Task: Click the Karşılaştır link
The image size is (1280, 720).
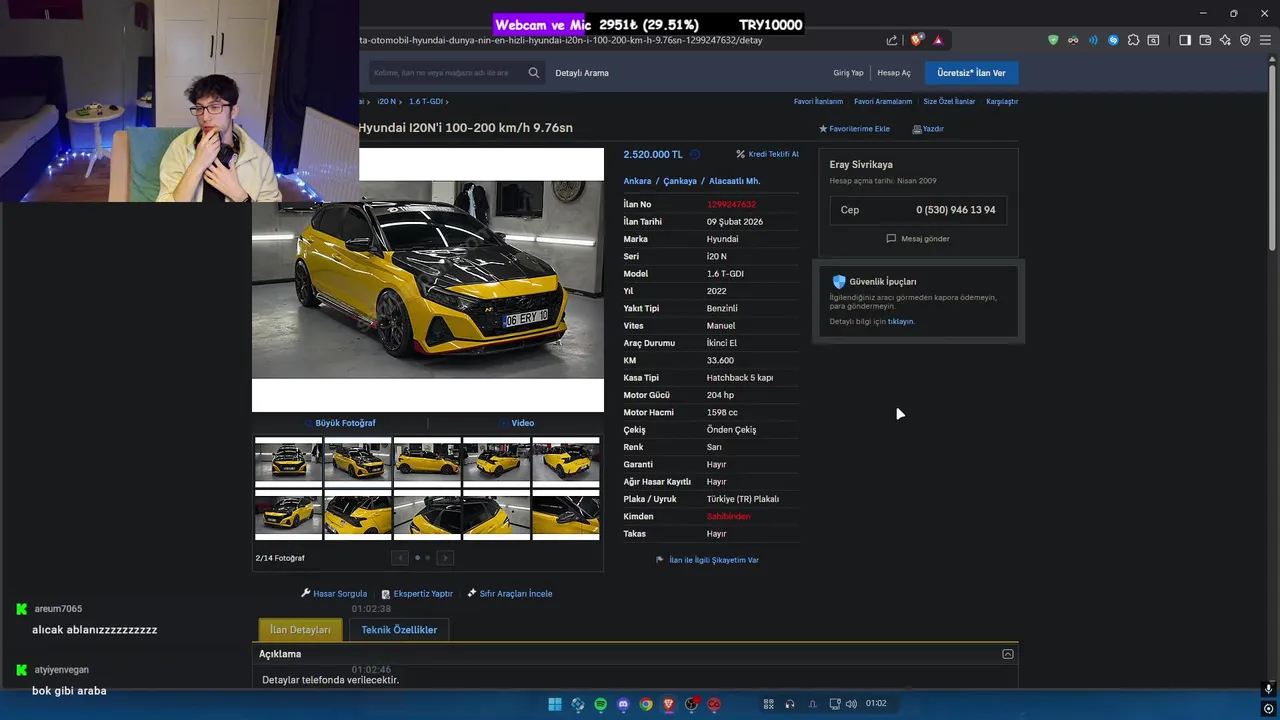Action: point(1002,101)
